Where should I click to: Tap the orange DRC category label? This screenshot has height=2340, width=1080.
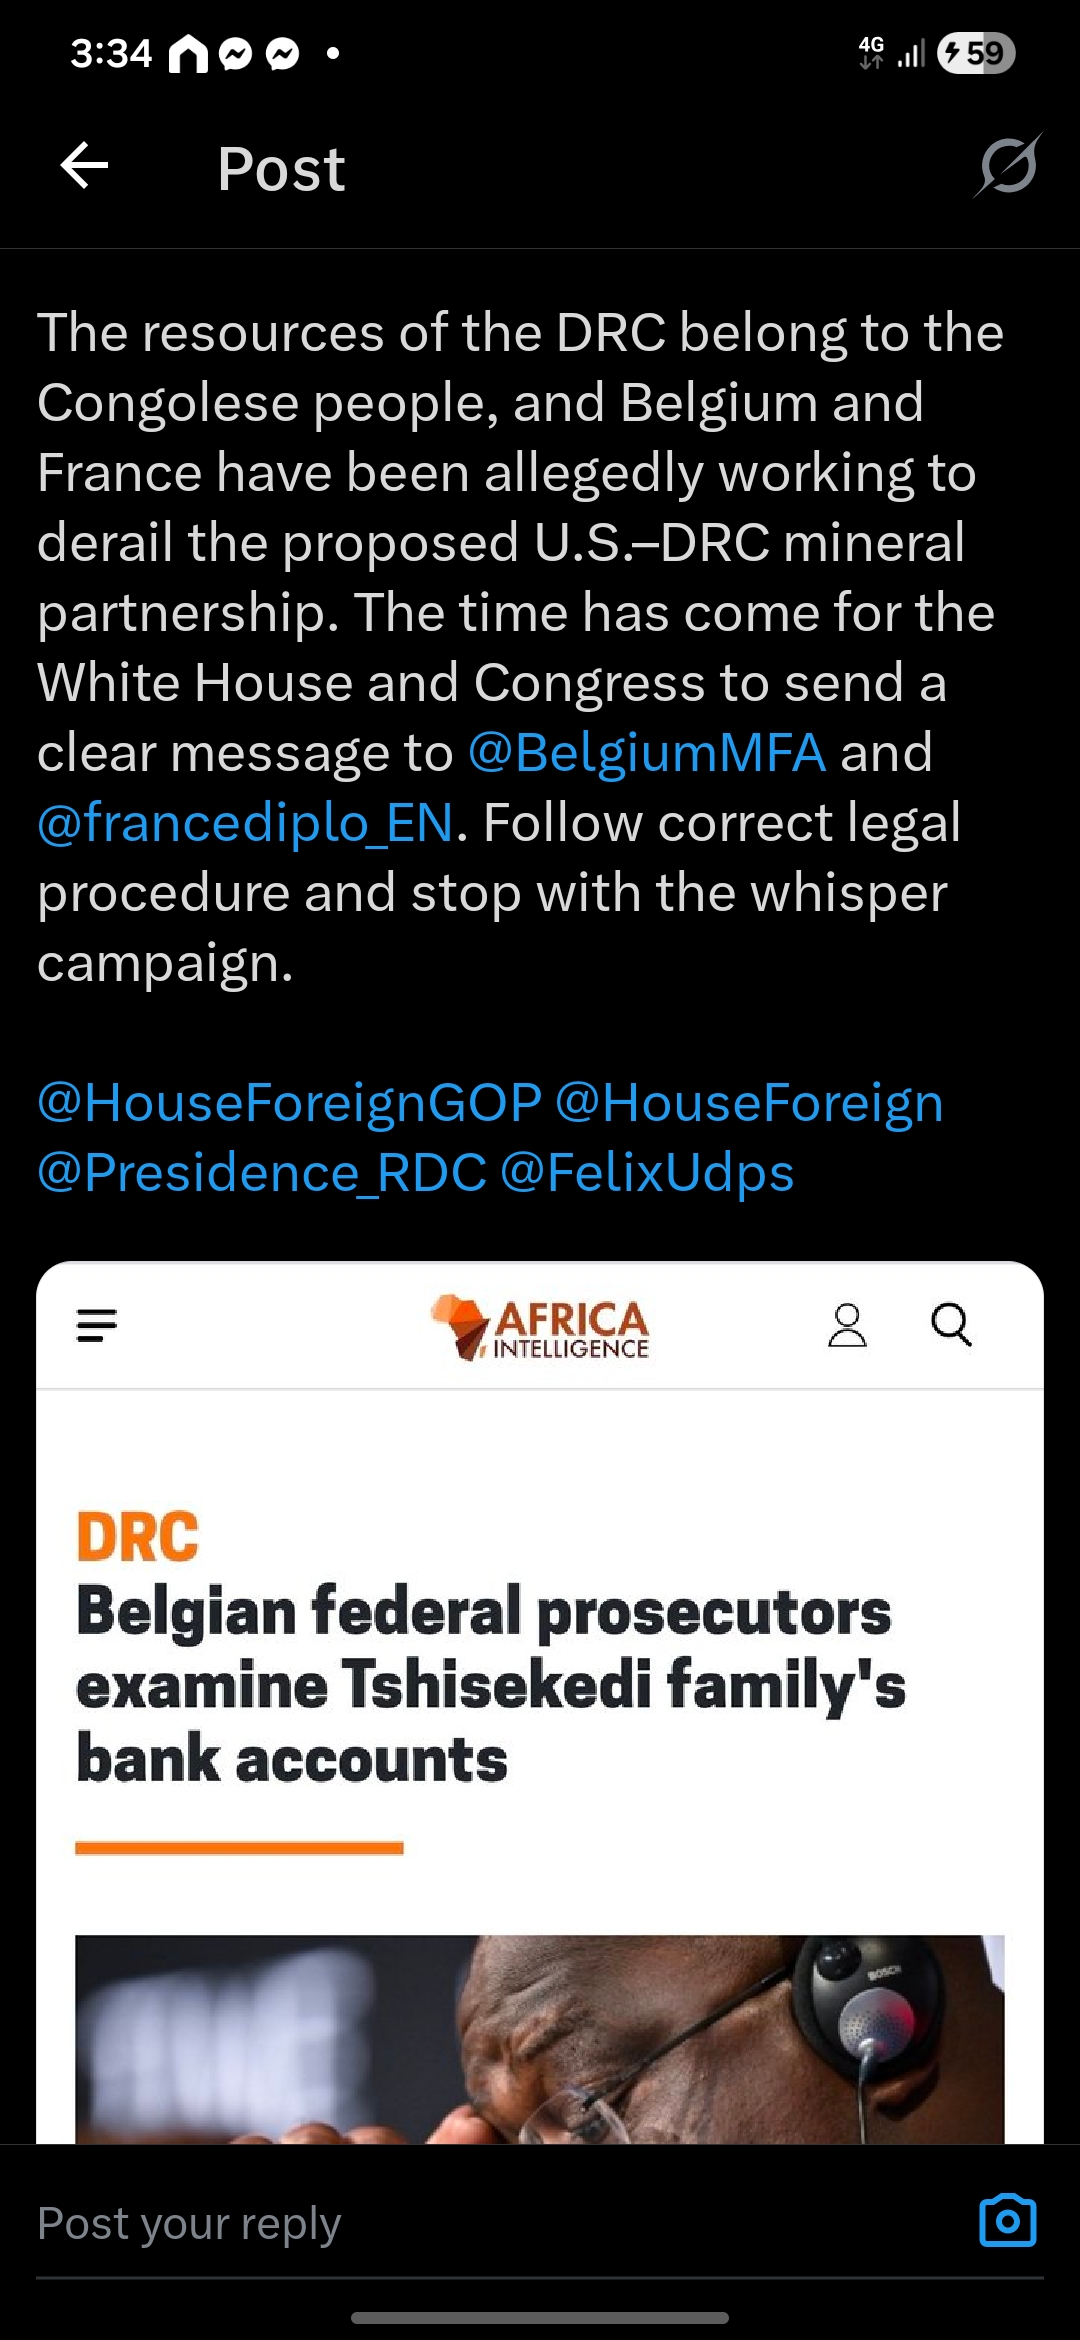[x=138, y=1536]
